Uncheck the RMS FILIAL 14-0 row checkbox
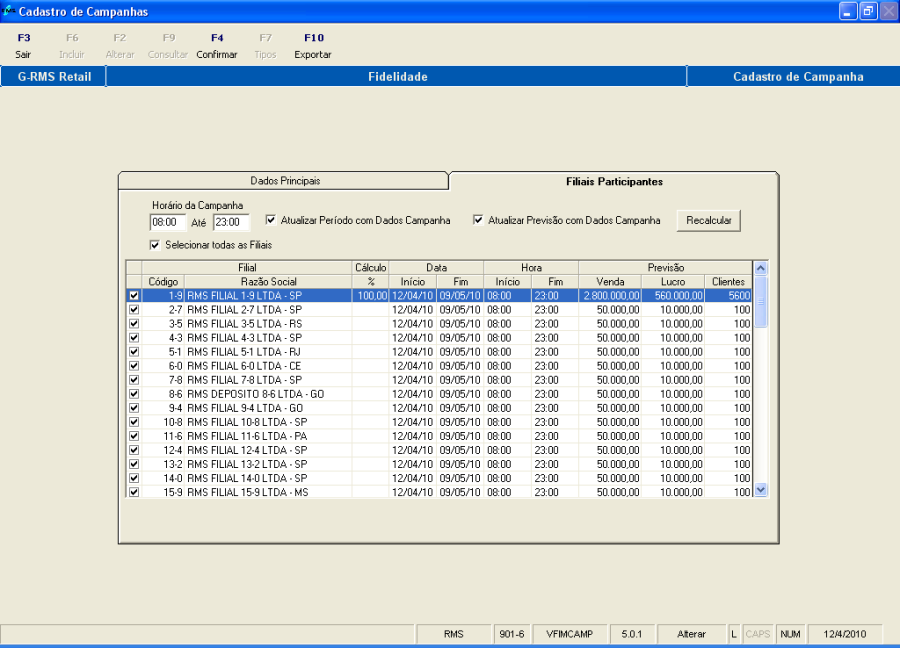900x648 pixels. 134,478
